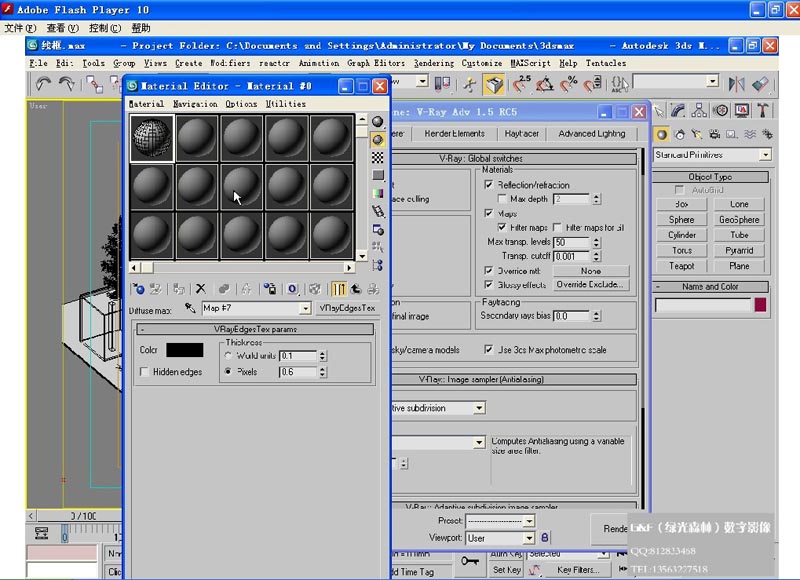Screen dimensions: 800x580
Task: Toggle the Spinner Snap magnet
Action: pyautogui.click(x=592, y=84)
